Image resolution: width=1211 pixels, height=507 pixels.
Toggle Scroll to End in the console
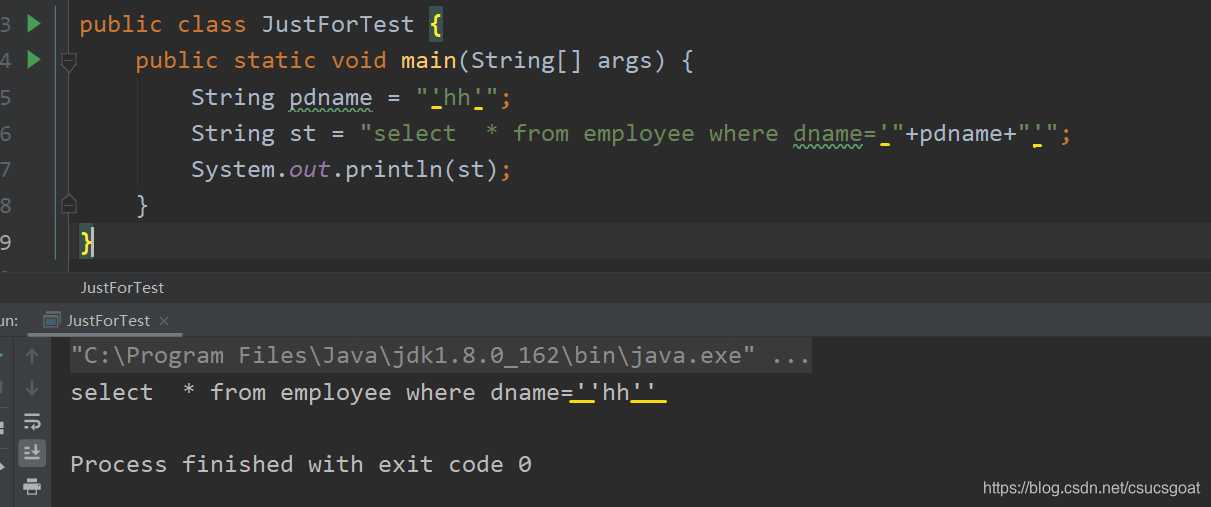tap(32, 452)
